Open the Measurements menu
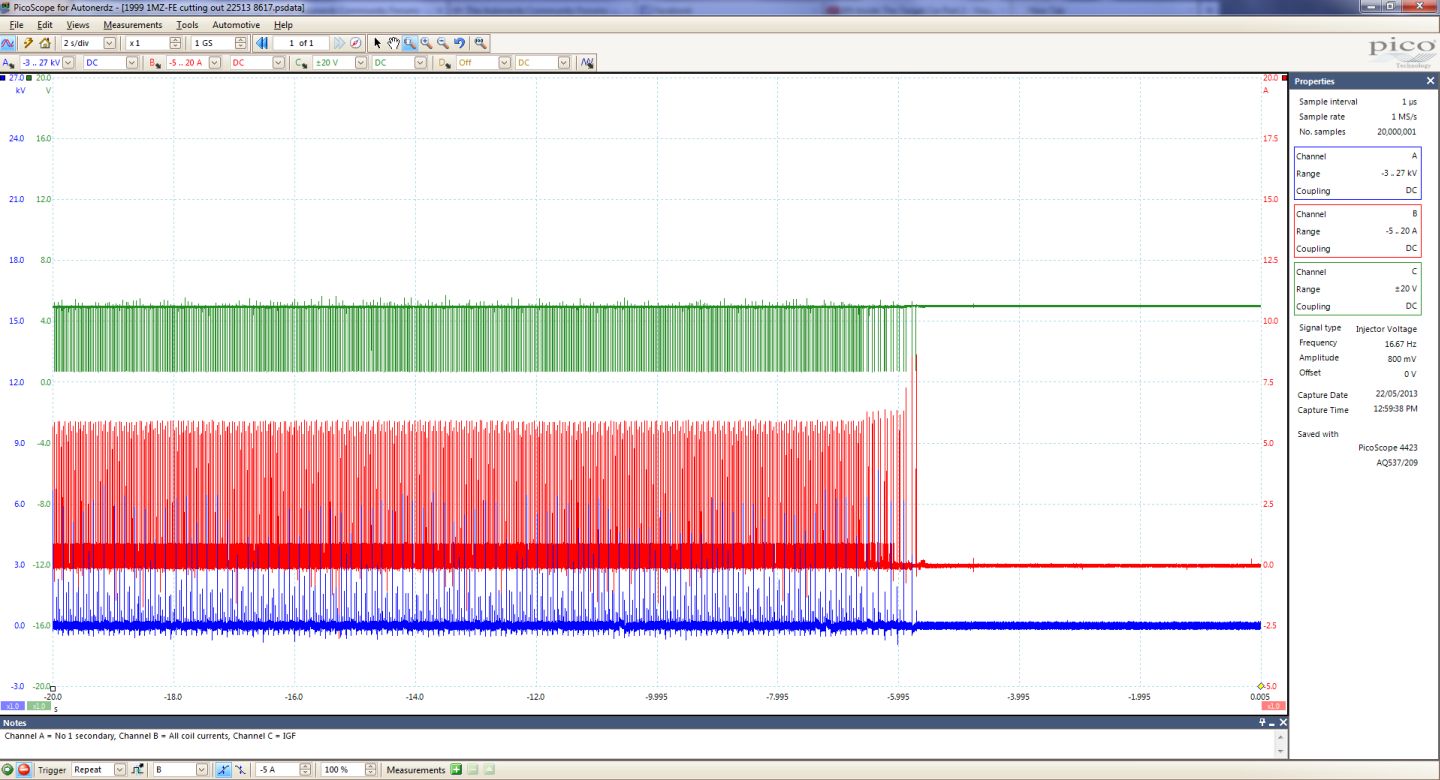 tap(132, 25)
